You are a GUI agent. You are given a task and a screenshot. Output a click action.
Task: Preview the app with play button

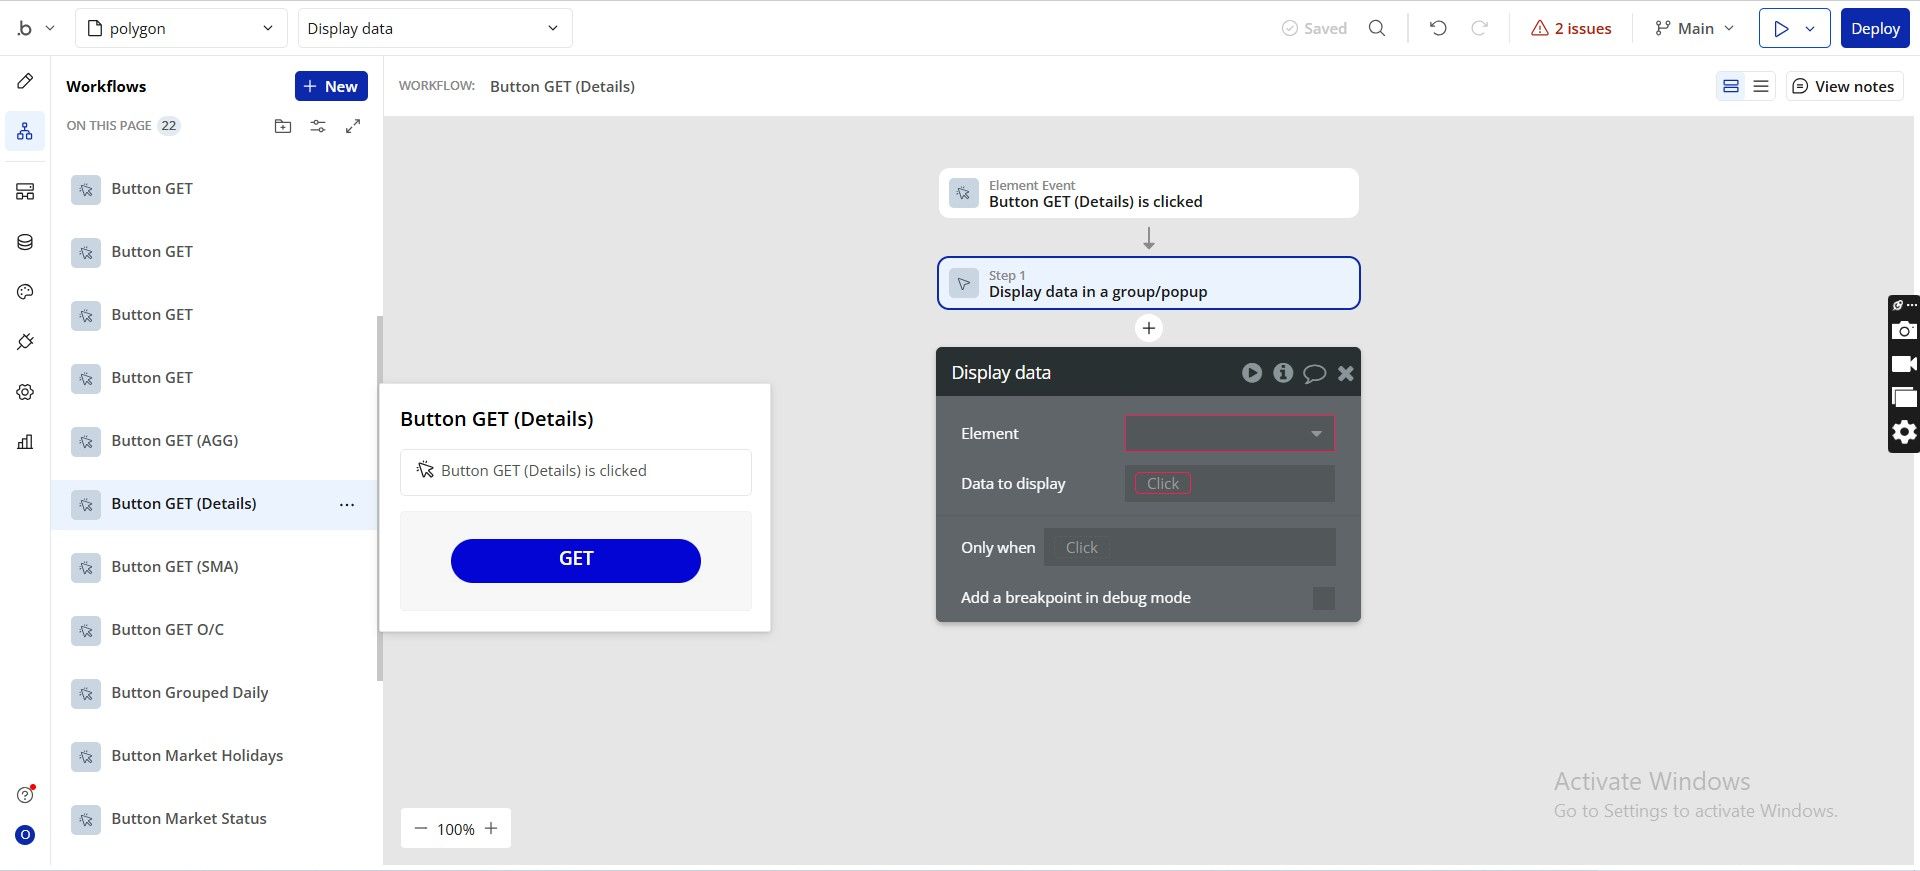(1781, 28)
